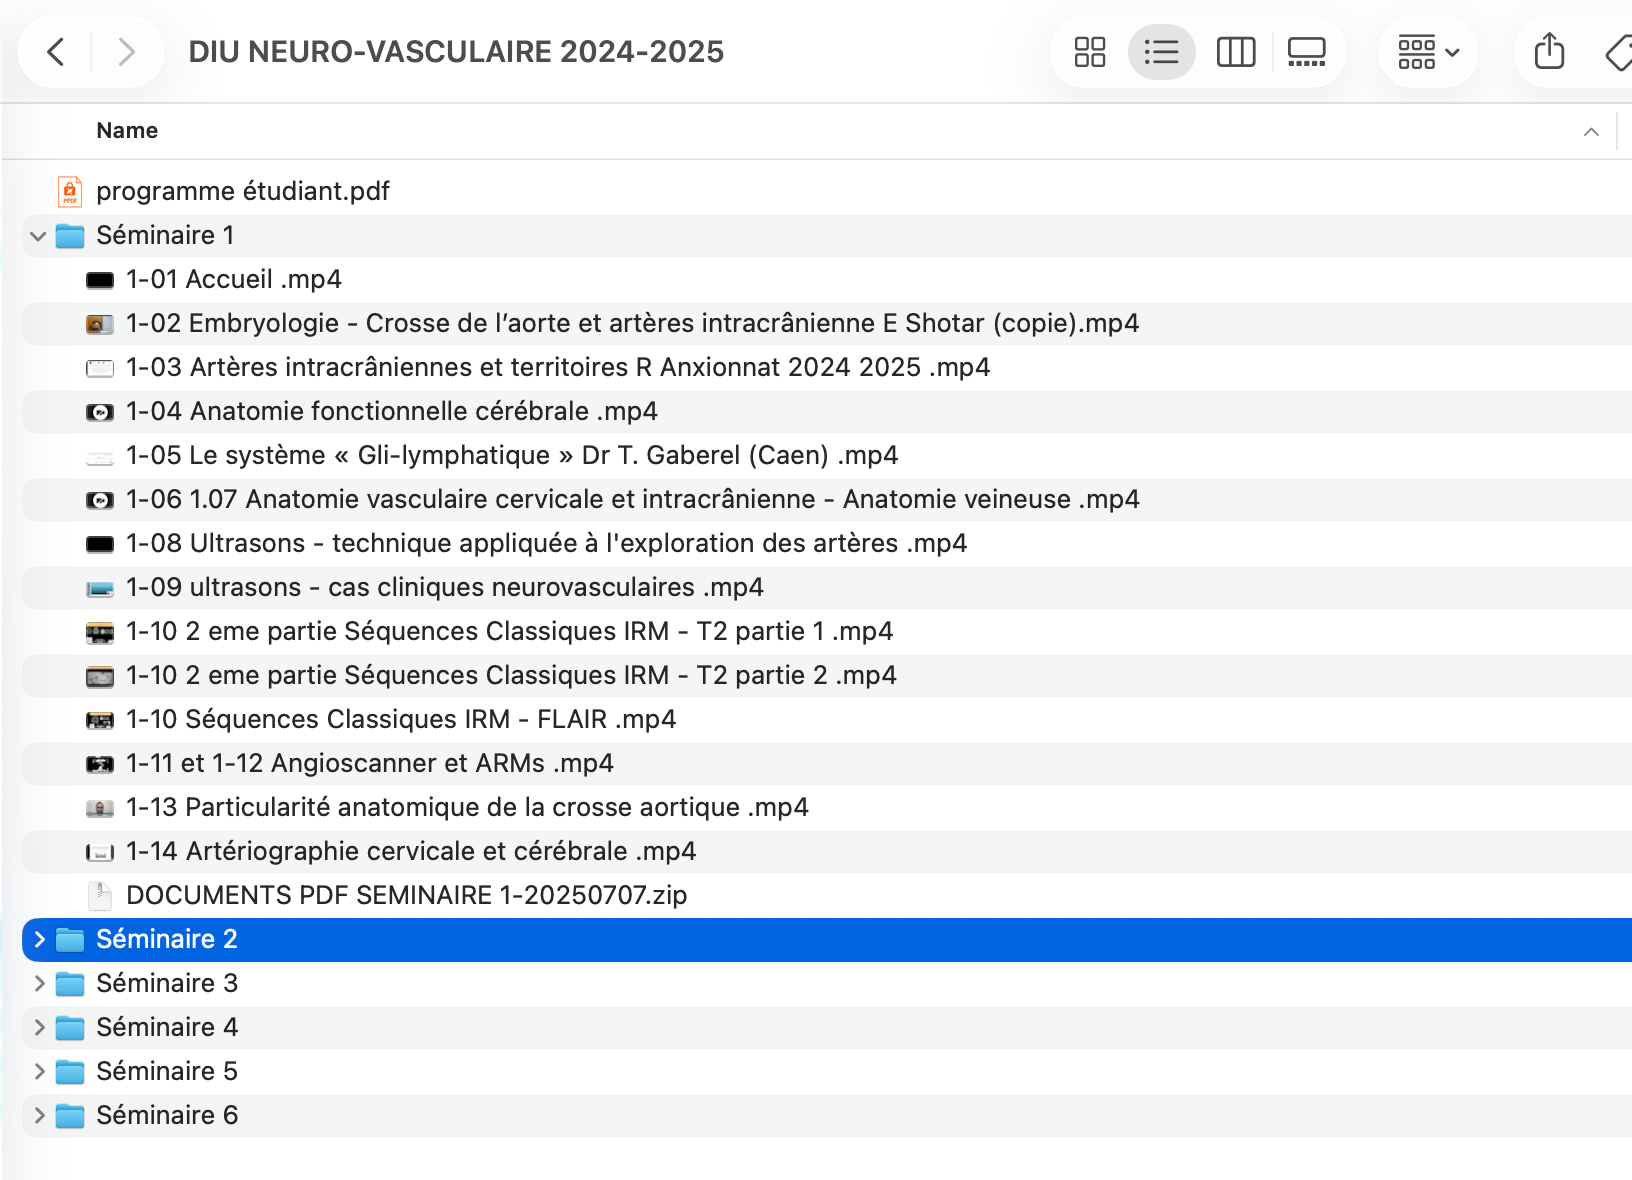Select the Séminaire 6 folder icon

[70, 1116]
